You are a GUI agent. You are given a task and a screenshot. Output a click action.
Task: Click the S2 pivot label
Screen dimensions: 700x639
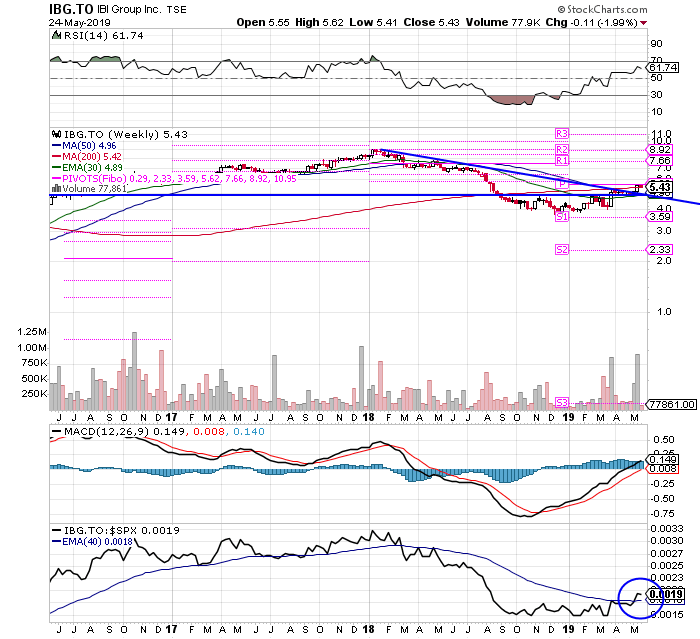pos(562,250)
